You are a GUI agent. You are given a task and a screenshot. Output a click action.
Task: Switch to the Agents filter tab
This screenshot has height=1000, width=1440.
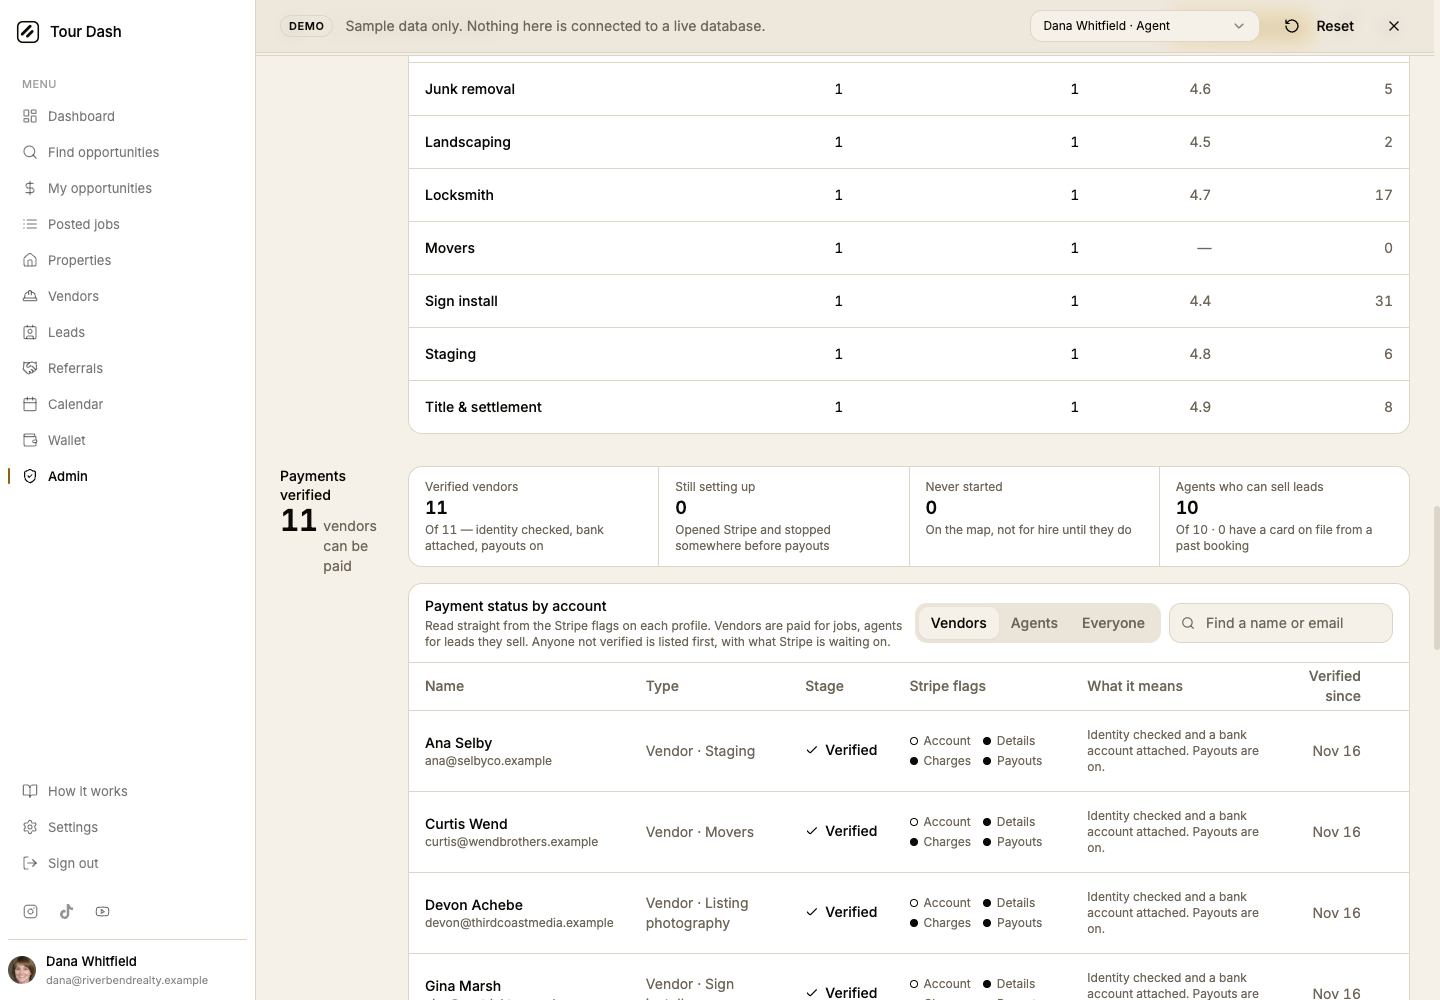pyautogui.click(x=1034, y=623)
